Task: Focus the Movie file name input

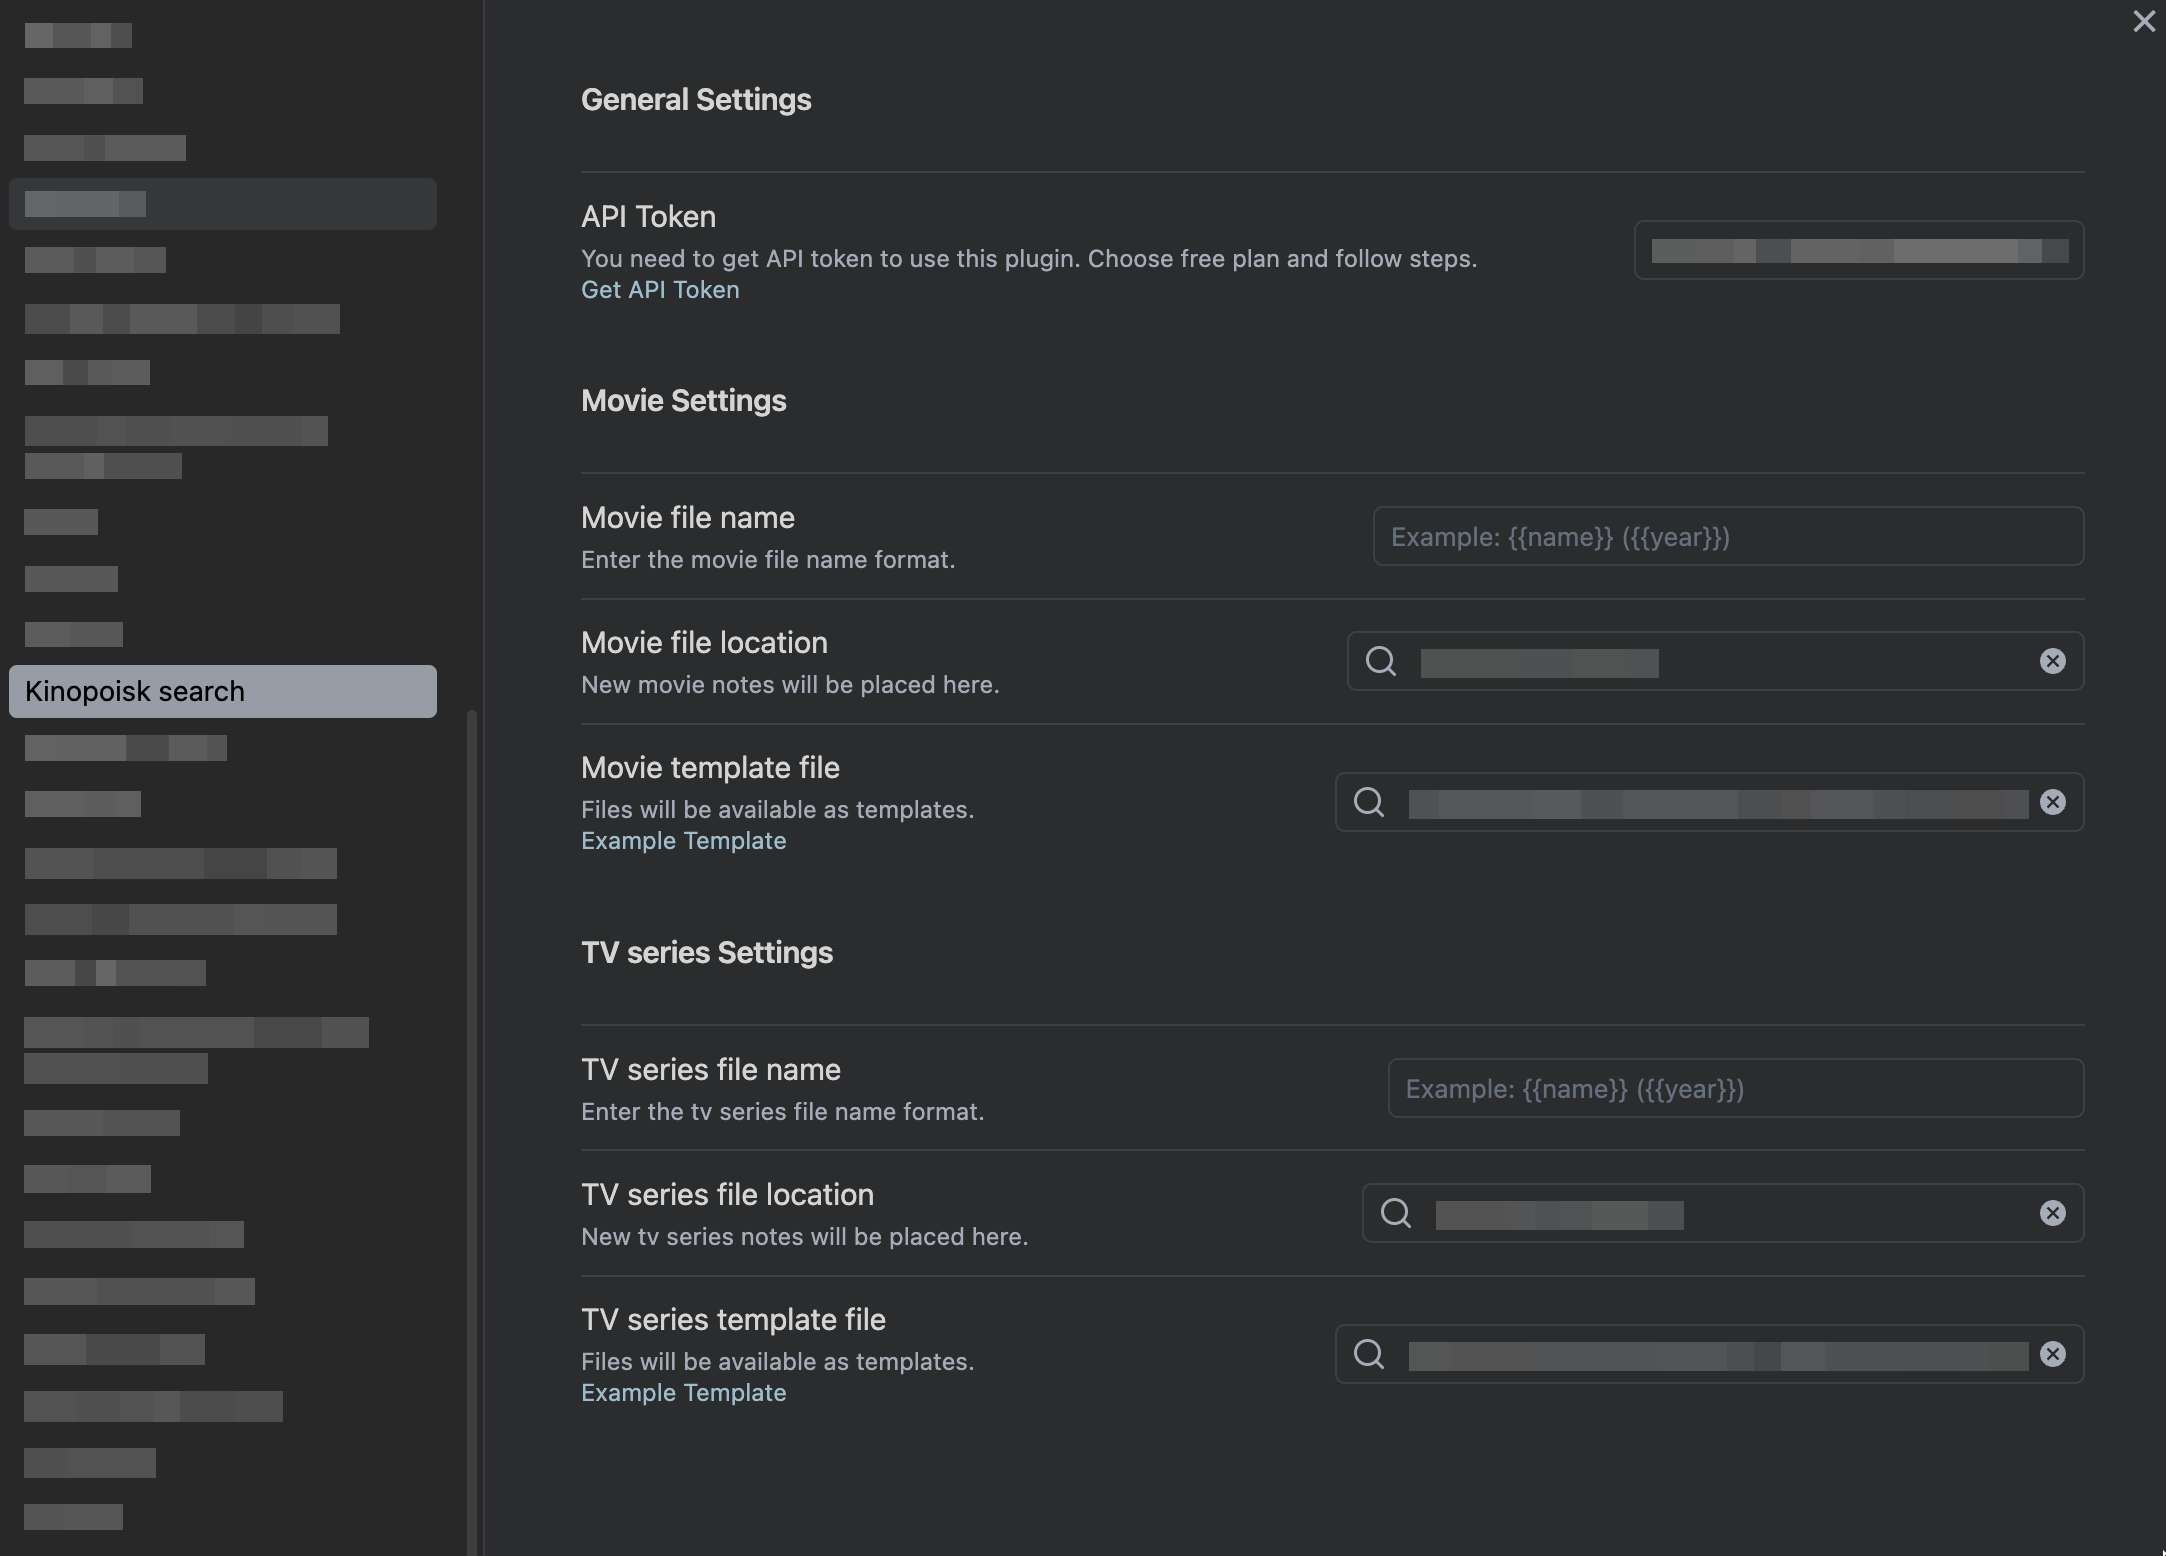Action: point(1727,537)
